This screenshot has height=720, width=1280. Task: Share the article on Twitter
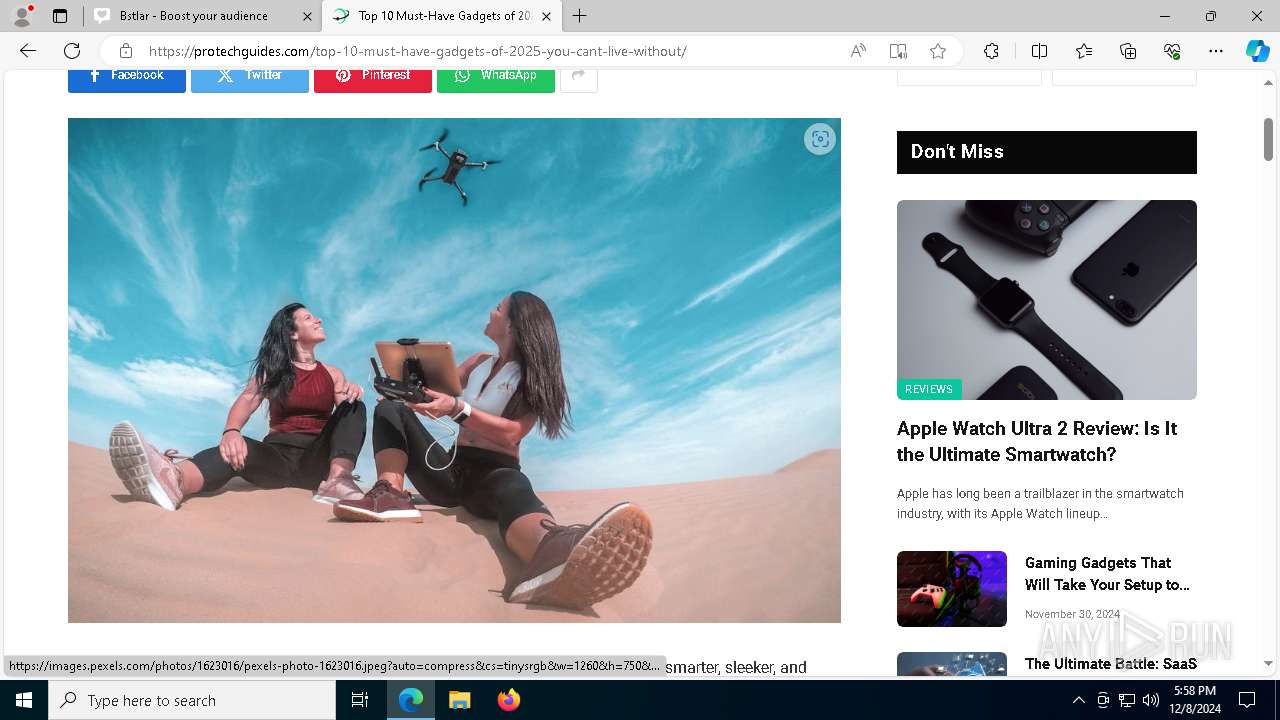click(250, 80)
